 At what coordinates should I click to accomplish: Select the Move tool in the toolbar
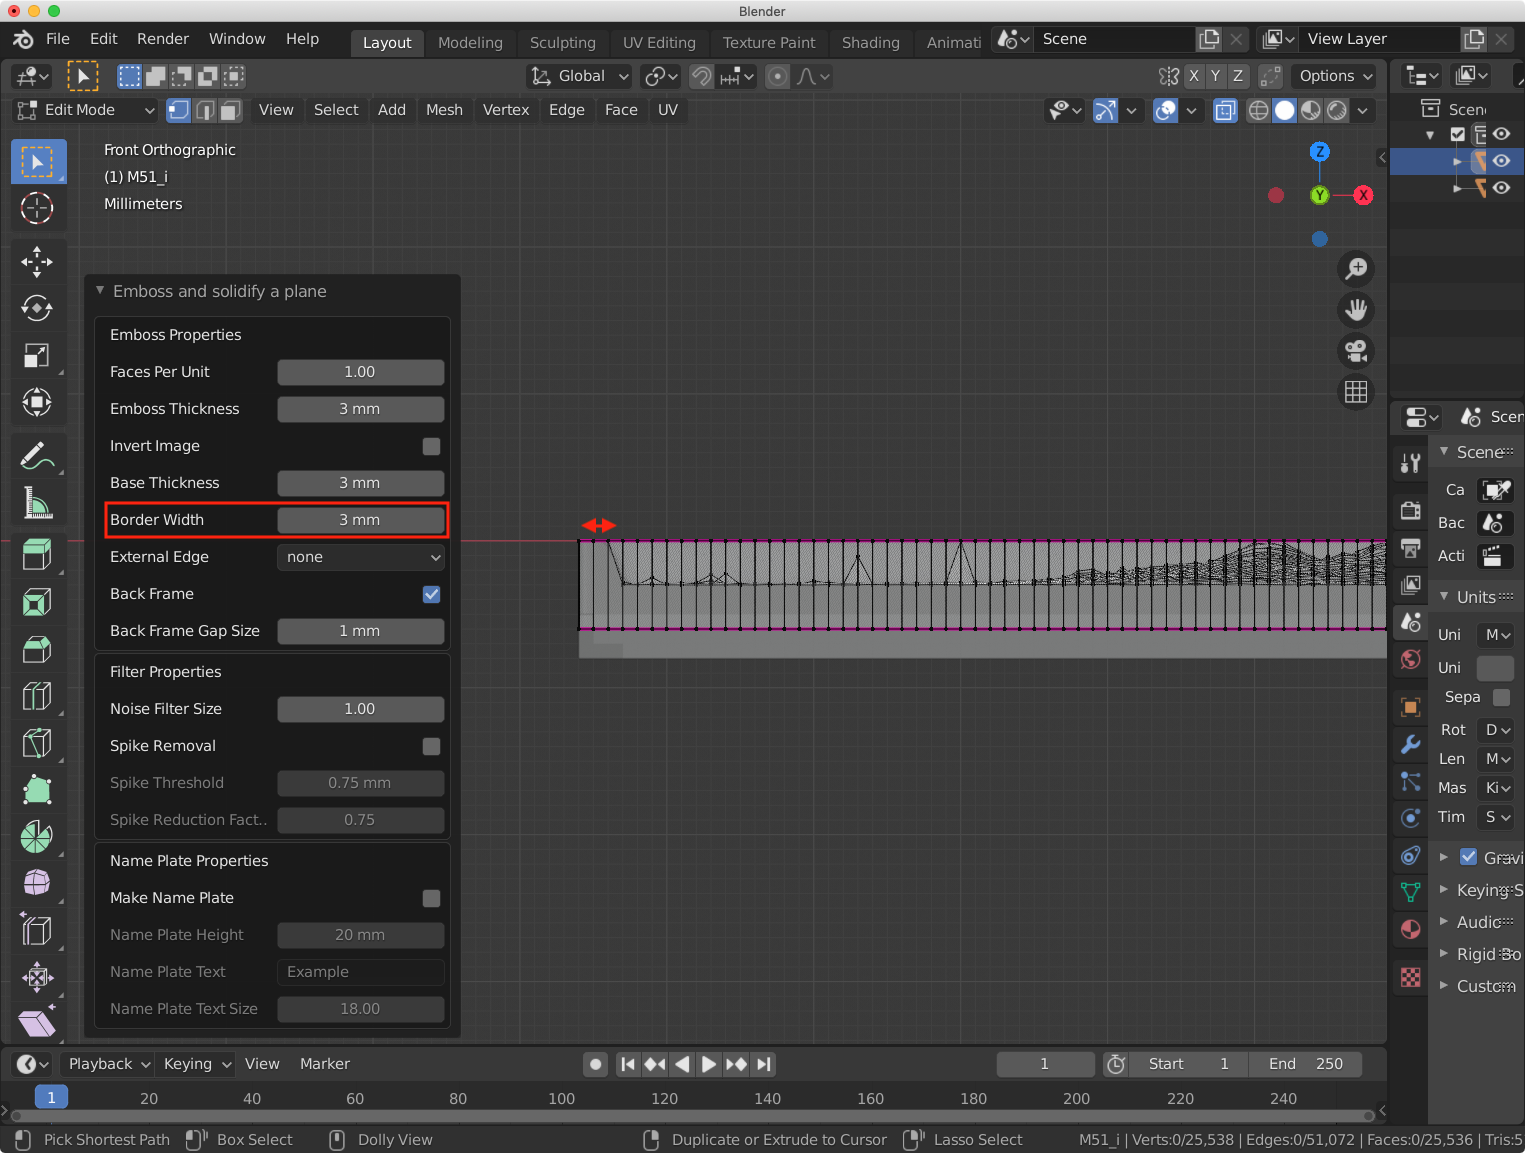click(37, 262)
